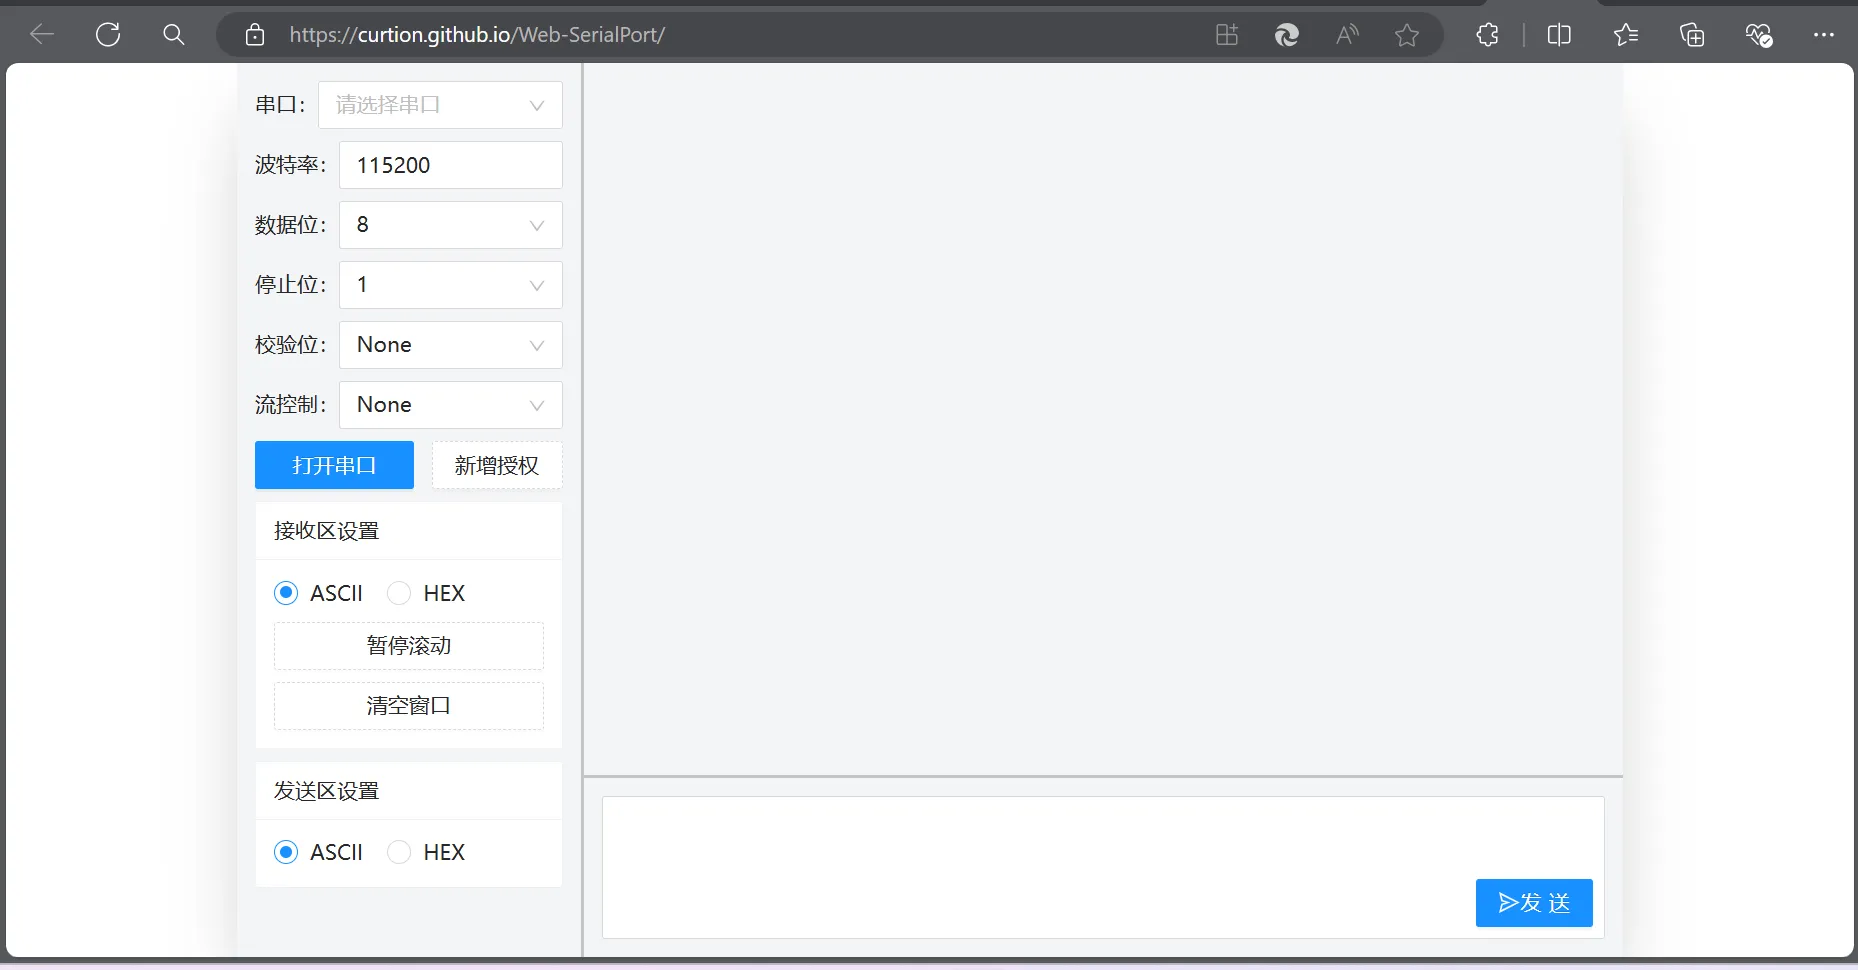
Task: Select ASCII for receive area
Action: click(286, 593)
